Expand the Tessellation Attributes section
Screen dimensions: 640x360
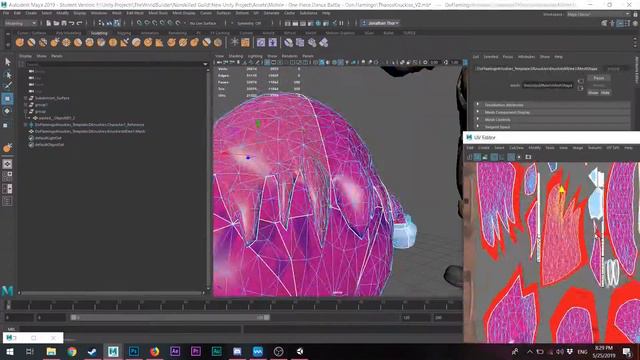pyautogui.click(x=478, y=105)
